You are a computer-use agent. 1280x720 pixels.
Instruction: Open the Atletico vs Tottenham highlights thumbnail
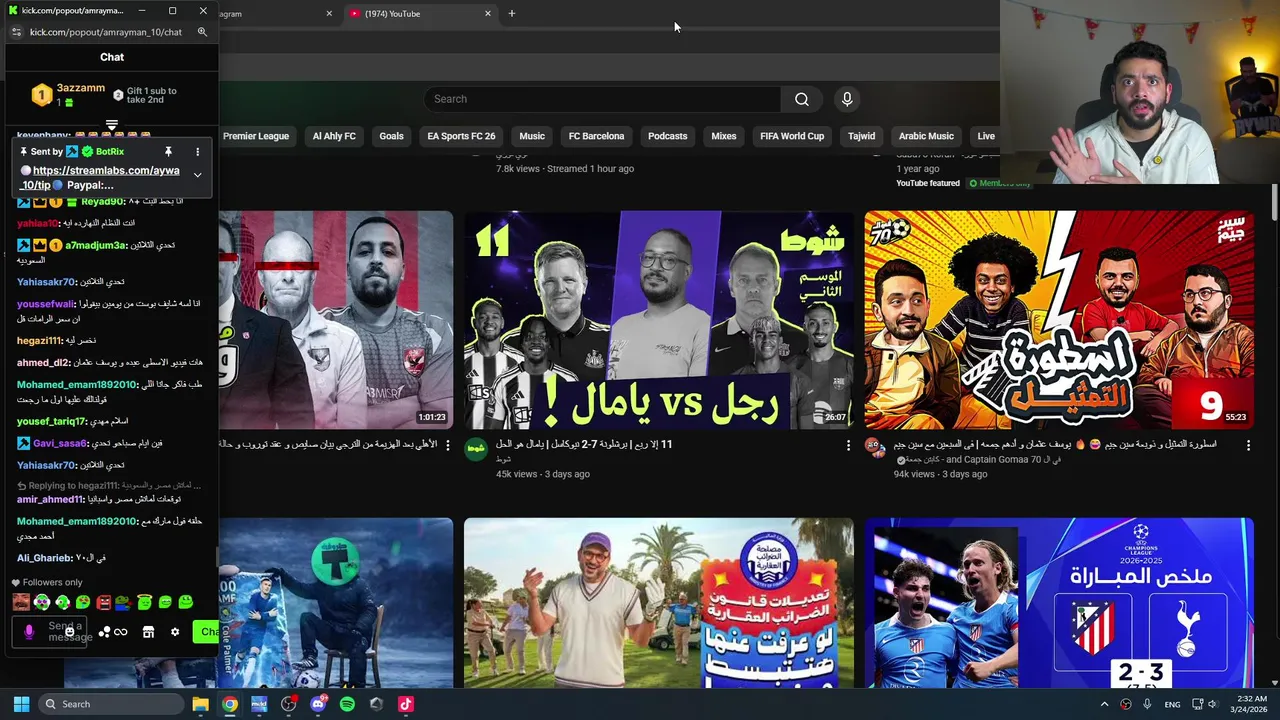[x=1059, y=603]
